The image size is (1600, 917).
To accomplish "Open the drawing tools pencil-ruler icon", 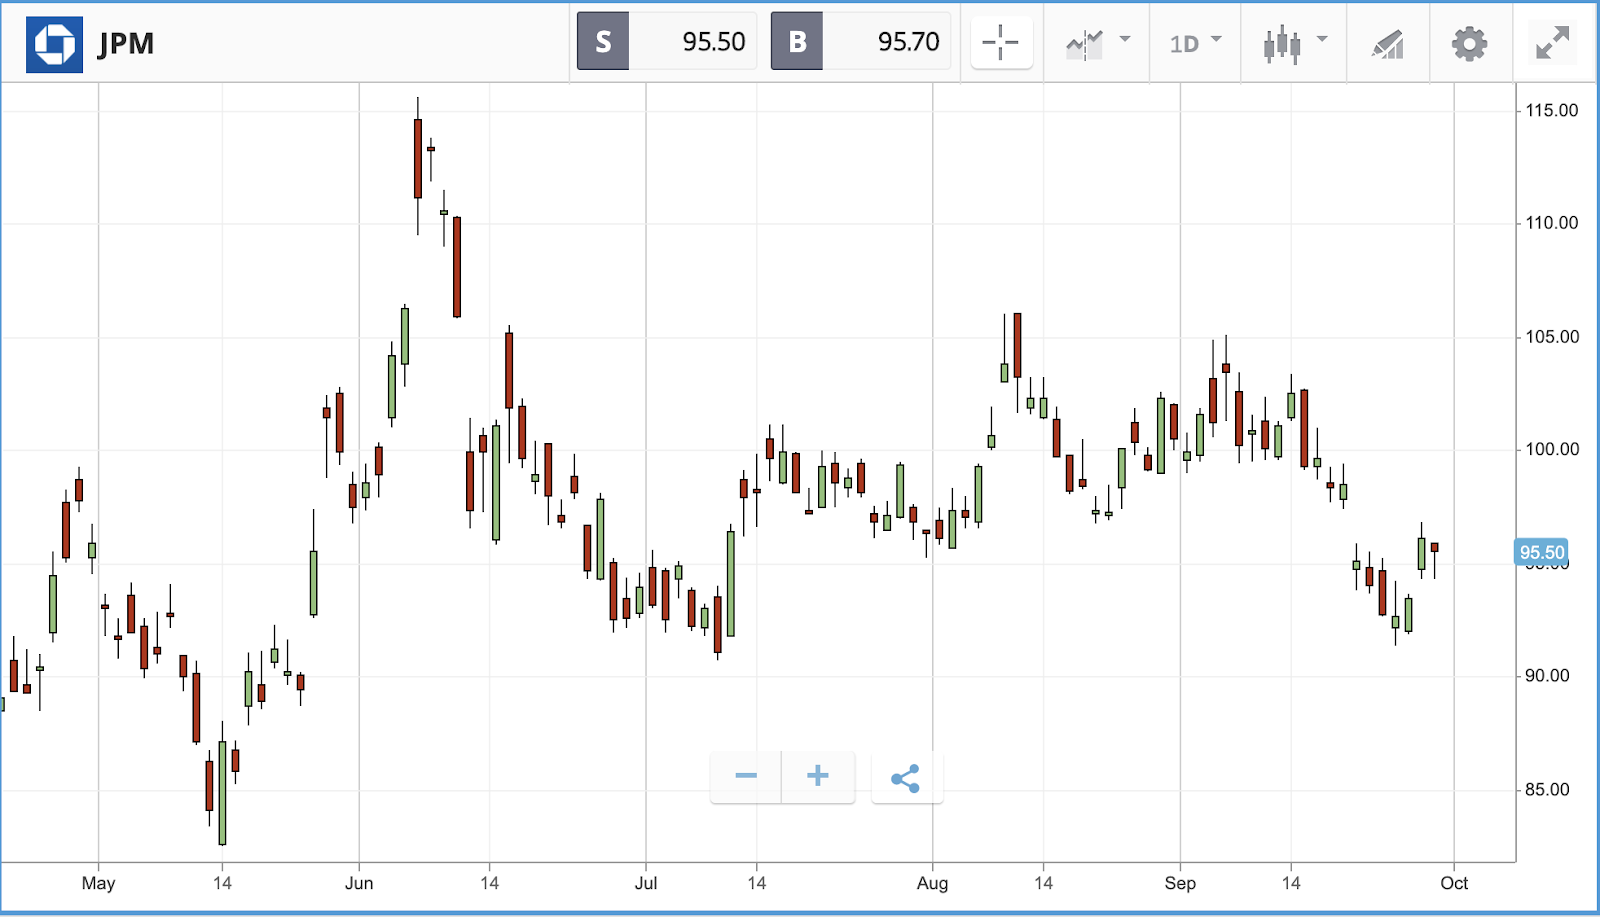I will pyautogui.click(x=1387, y=44).
